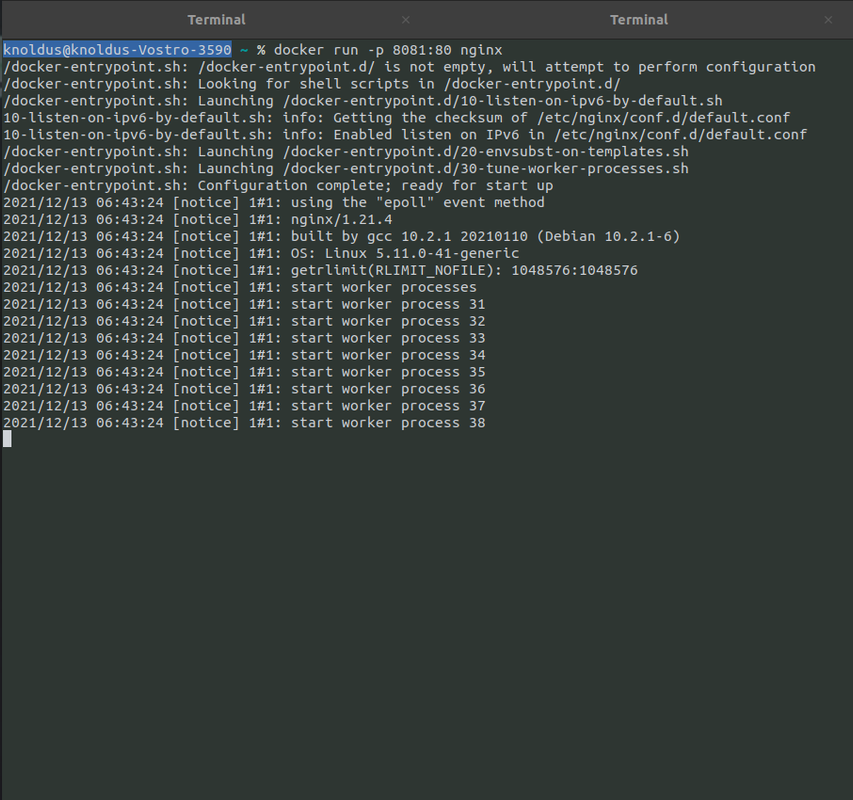Click the 'start worker processes' line
853x800 pixels.
(240, 287)
